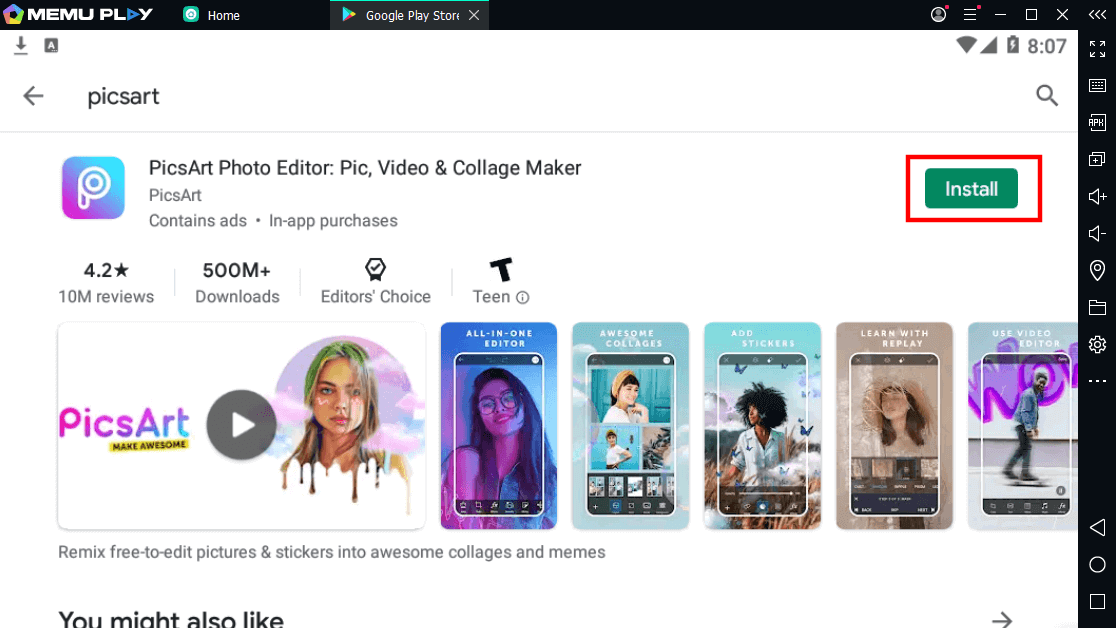
Task: Open the multi-instance manager icon
Action: point(1097,159)
